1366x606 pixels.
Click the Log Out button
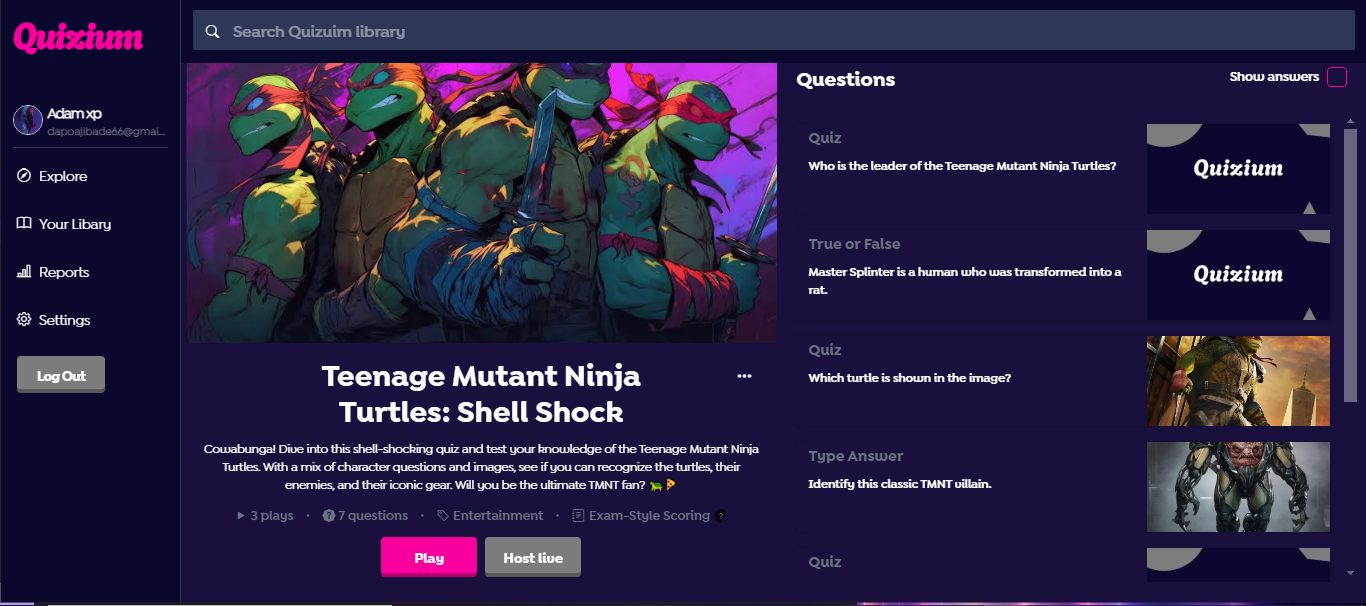[x=61, y=375]
